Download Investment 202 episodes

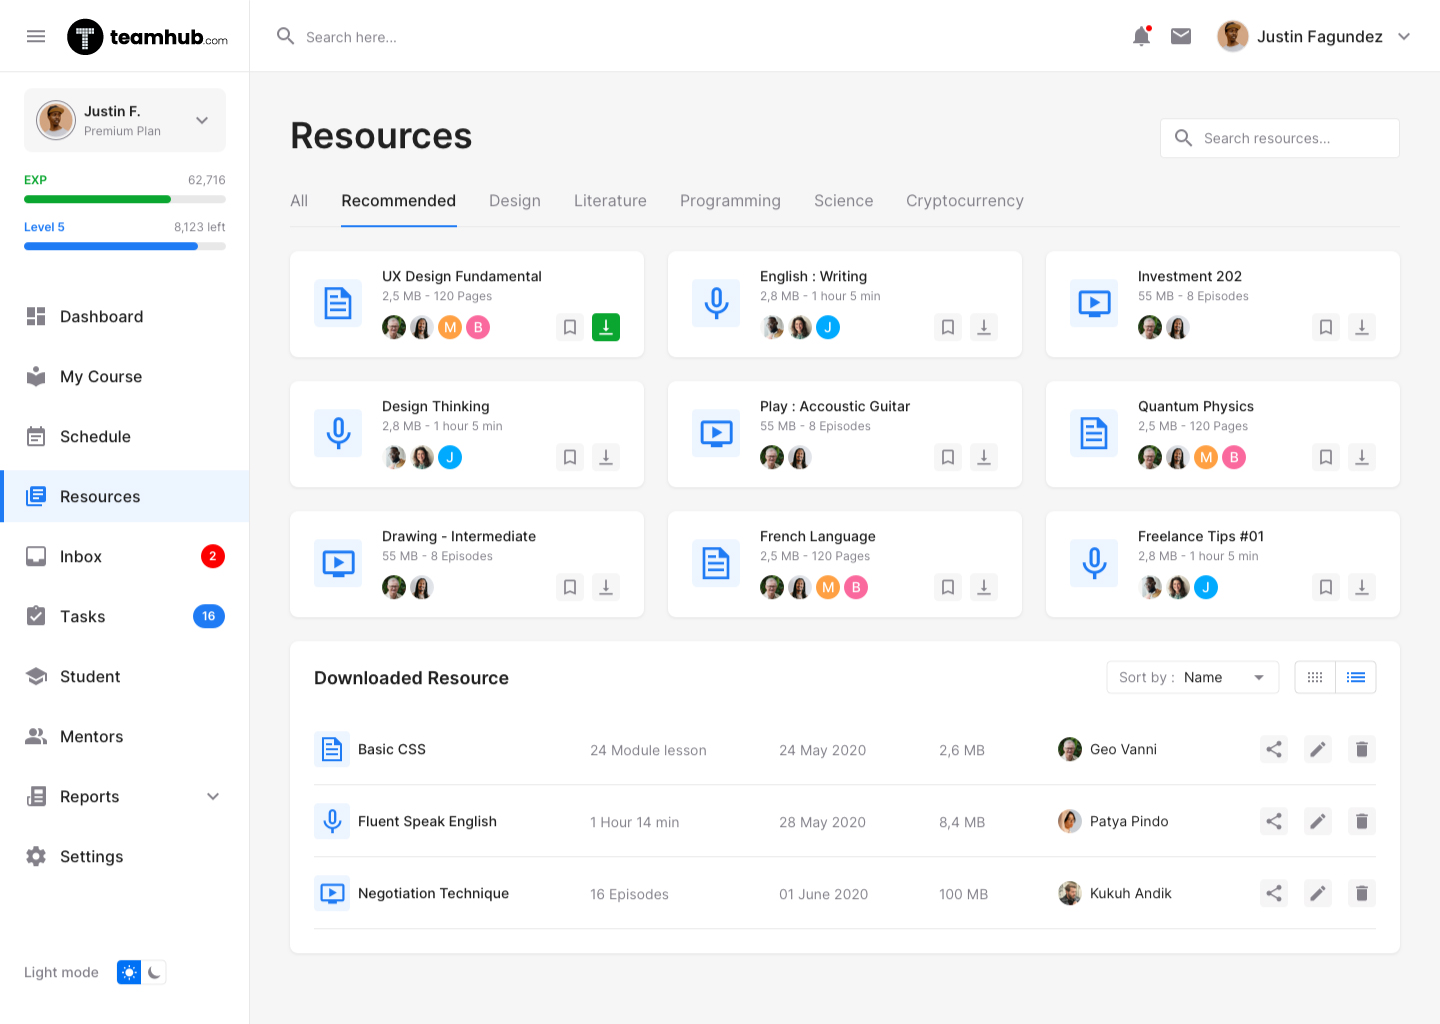1362,327
